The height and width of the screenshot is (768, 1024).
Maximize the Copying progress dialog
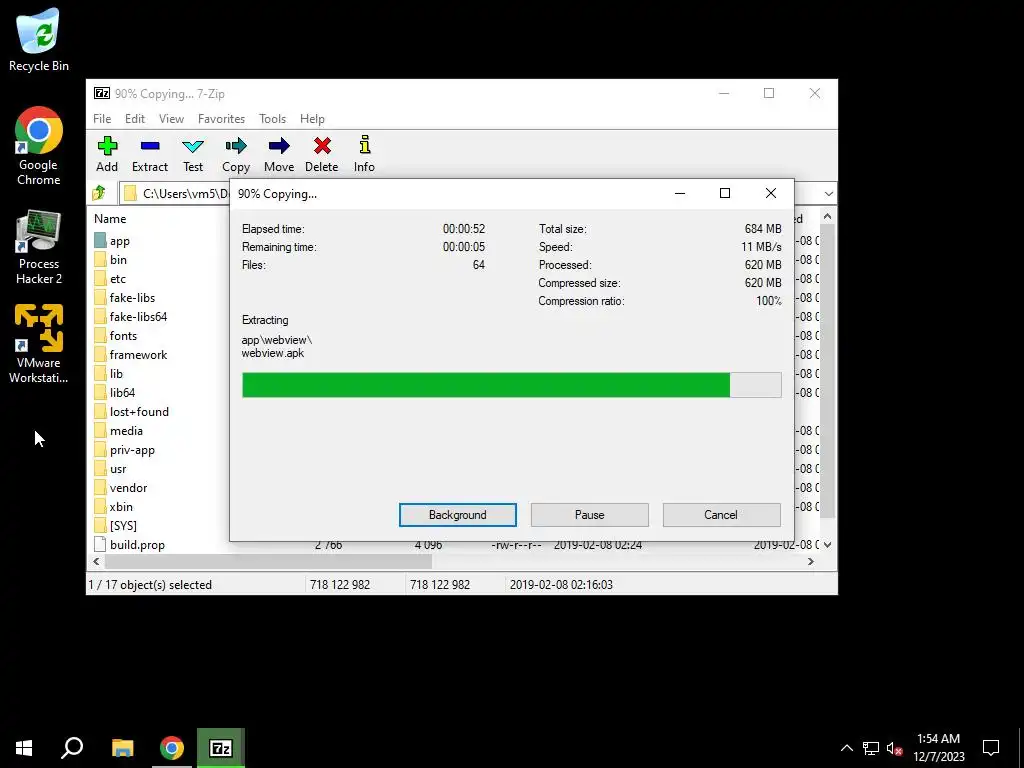click(x=725, y=193)
